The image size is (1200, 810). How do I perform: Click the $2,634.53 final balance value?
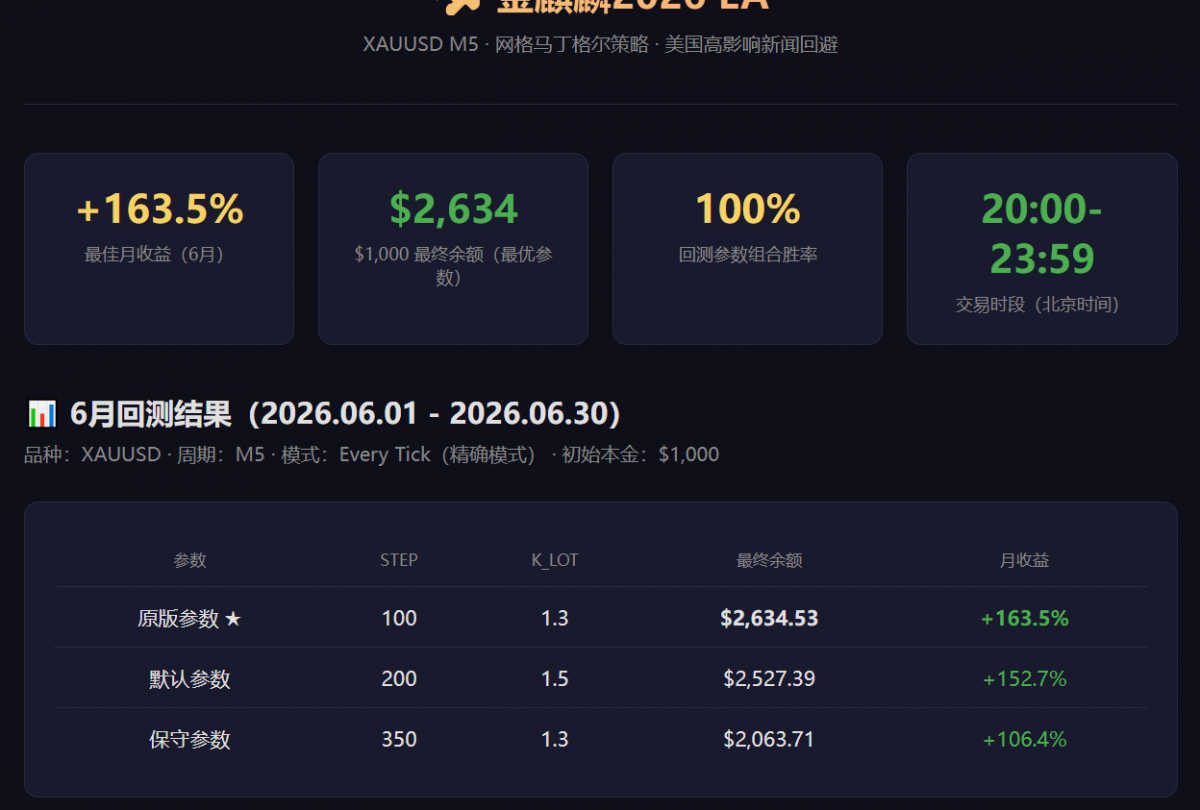click(x=769, y=618)
